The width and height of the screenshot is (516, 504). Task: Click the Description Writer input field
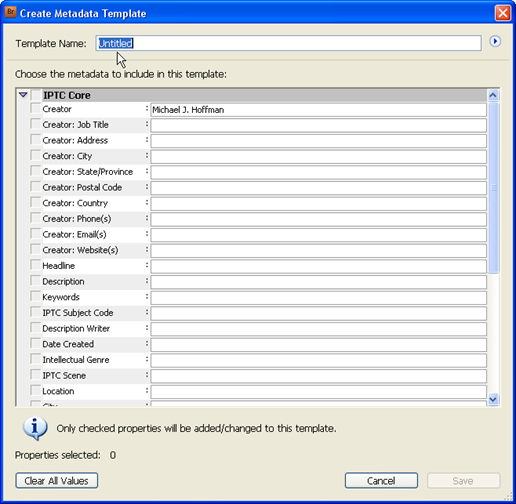(x=318, y=329)
